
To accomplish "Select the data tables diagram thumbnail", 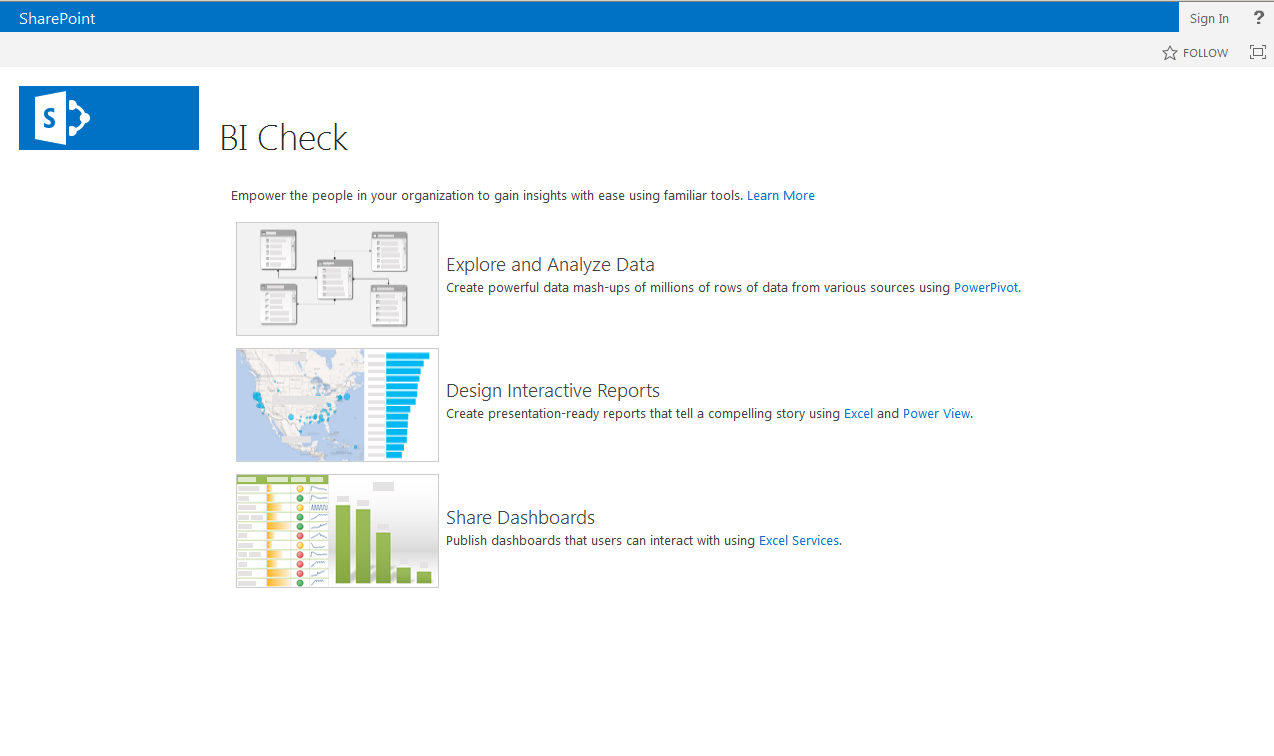I will (336, 278).
